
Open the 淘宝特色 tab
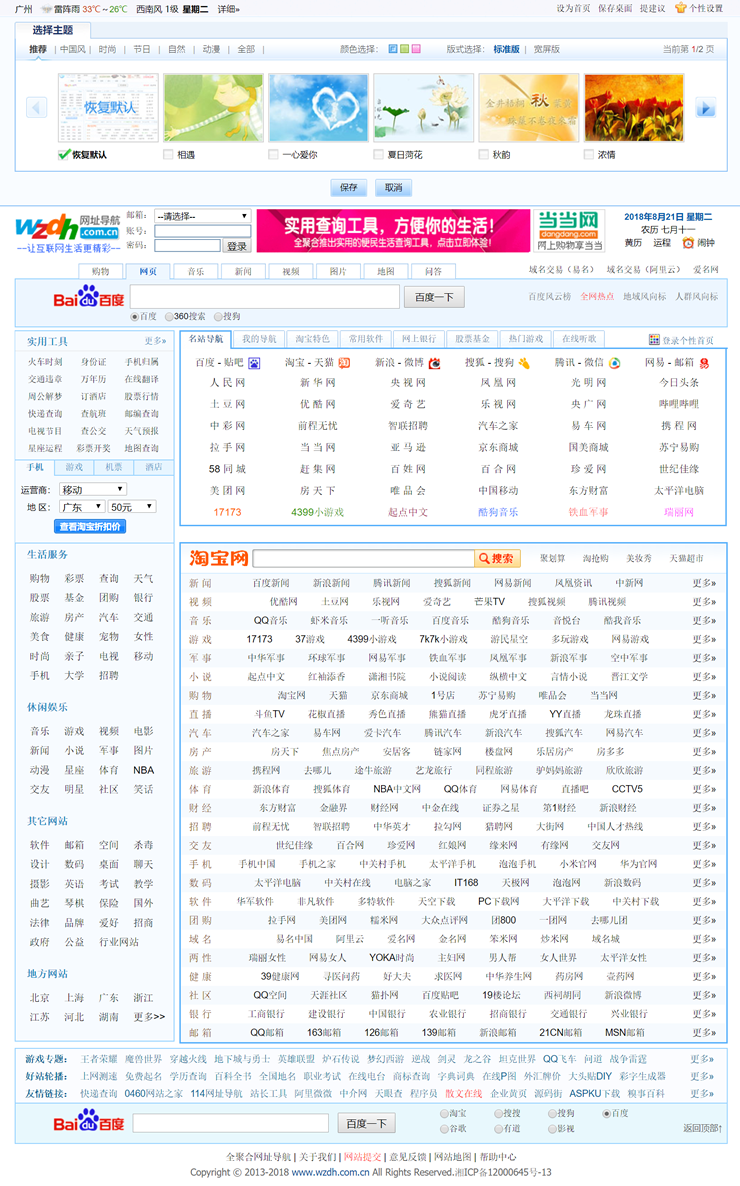pyautogui.click(x=312, y=339)
